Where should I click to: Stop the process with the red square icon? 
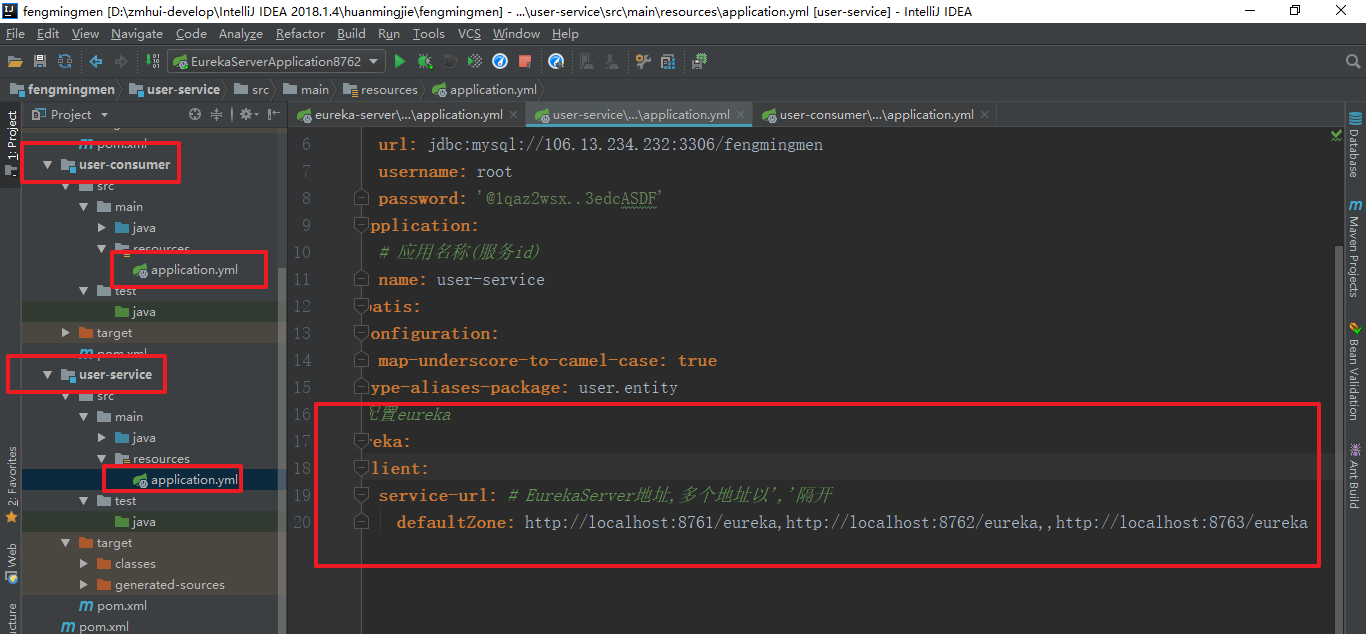point(525,62)
